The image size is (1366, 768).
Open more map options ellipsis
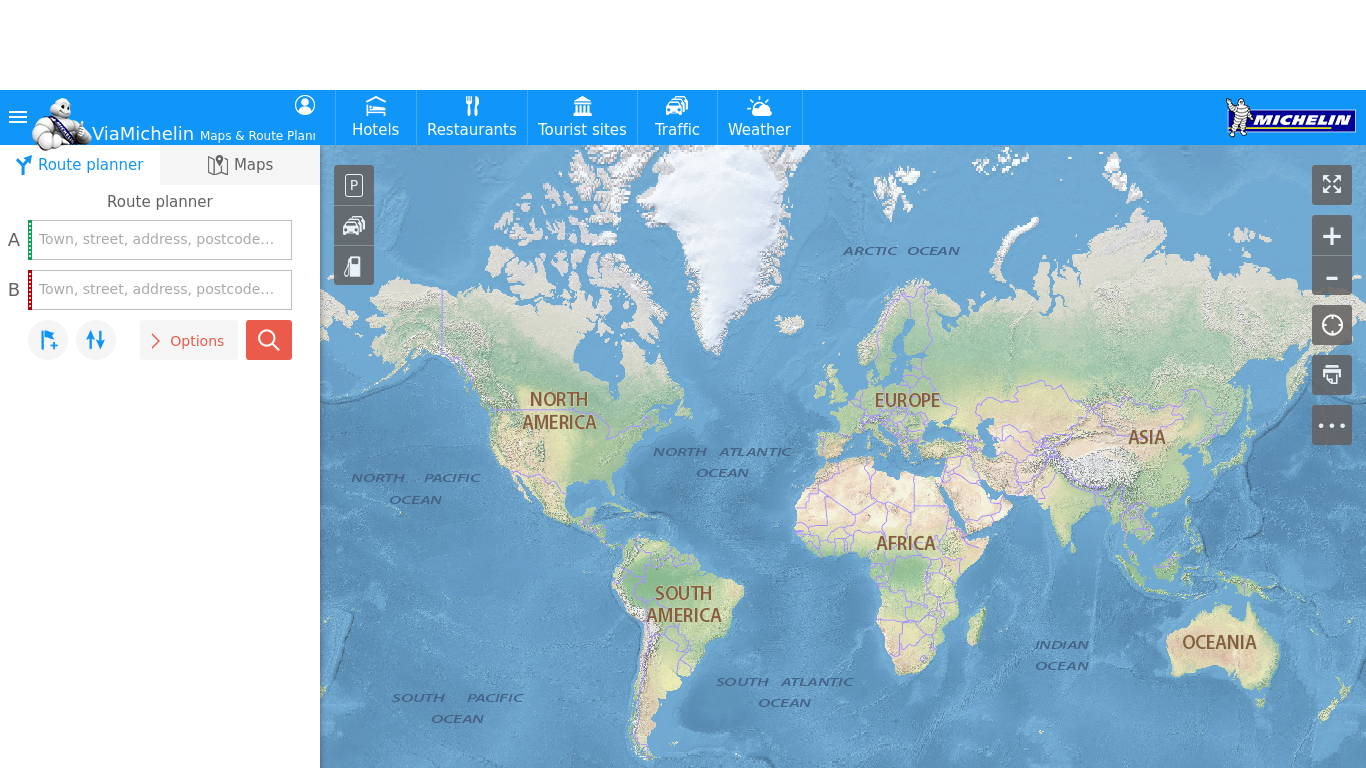1331,425
